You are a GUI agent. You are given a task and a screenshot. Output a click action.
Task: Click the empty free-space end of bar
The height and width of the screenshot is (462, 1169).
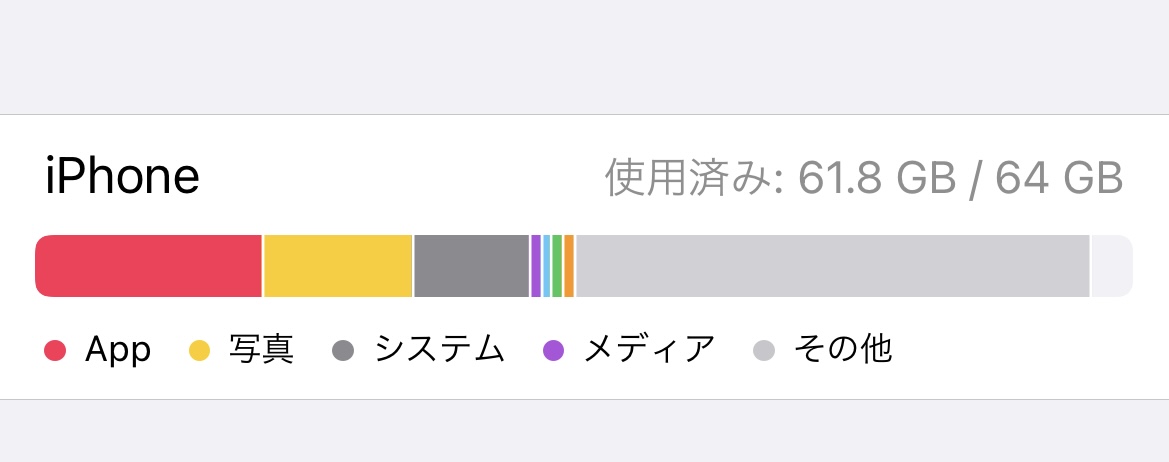point(1111,266)
